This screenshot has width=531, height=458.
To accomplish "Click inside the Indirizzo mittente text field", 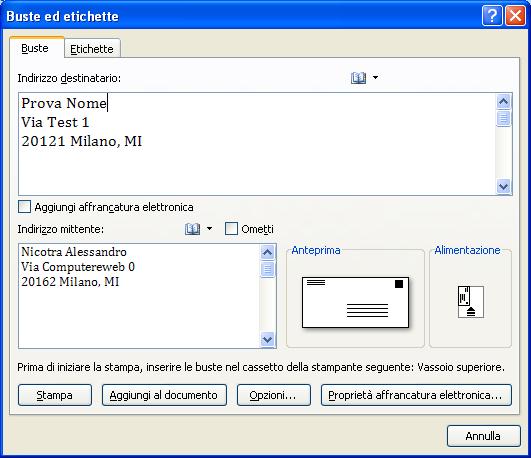I will point(139,296).
